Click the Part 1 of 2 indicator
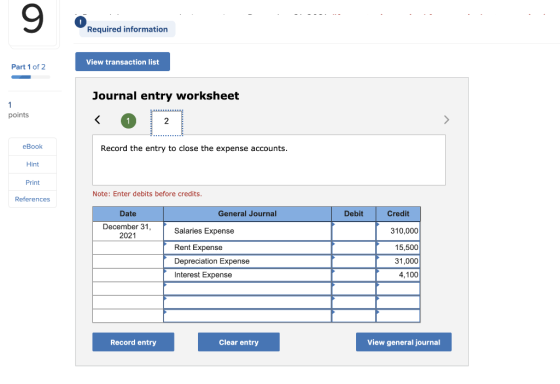 pos(28,67)
